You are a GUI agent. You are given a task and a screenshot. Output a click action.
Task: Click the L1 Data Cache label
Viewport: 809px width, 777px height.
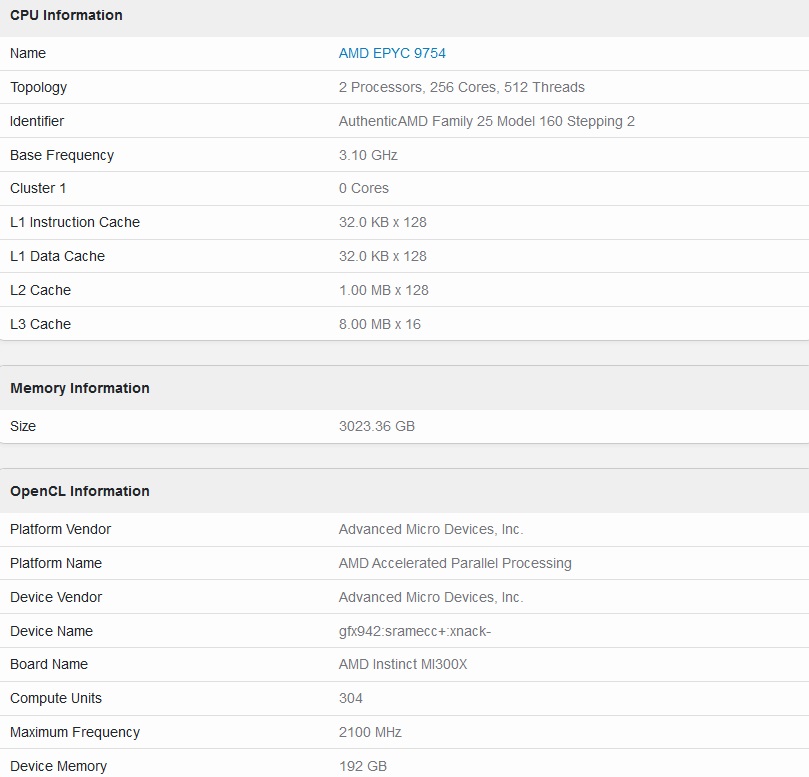coord(57,256)
